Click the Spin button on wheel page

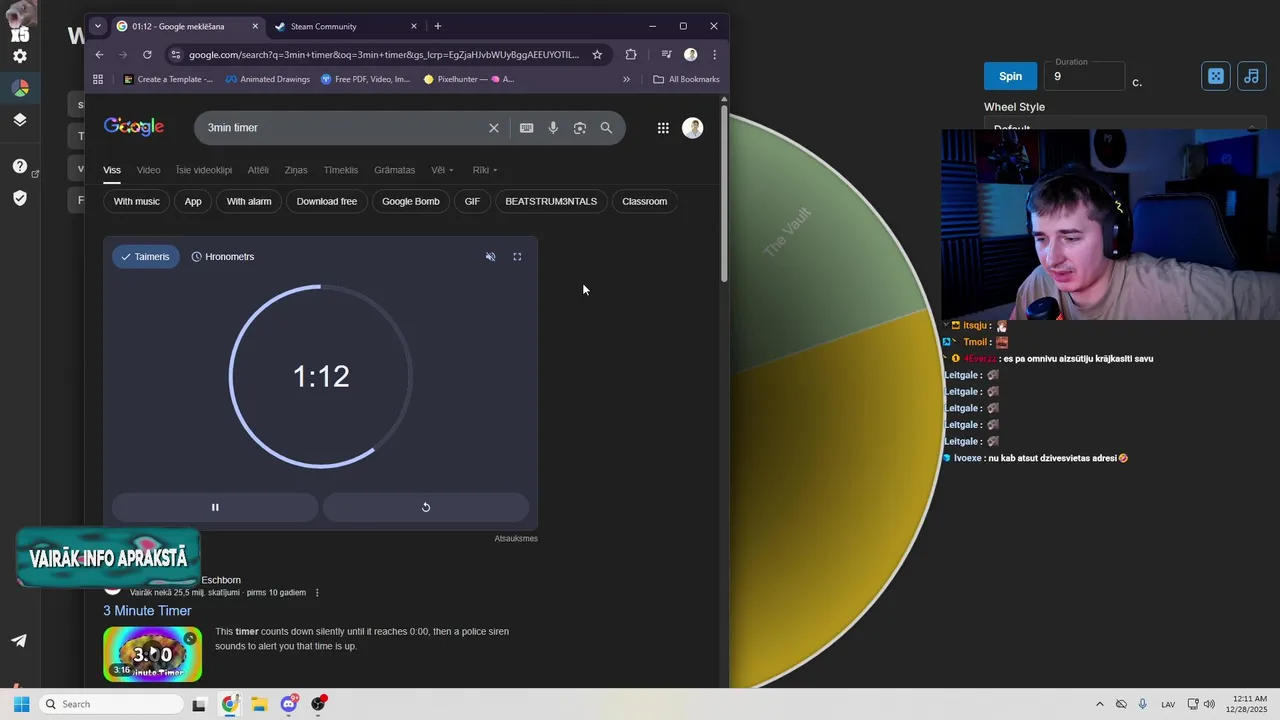pyautogui.click(x=1010, y=76)
